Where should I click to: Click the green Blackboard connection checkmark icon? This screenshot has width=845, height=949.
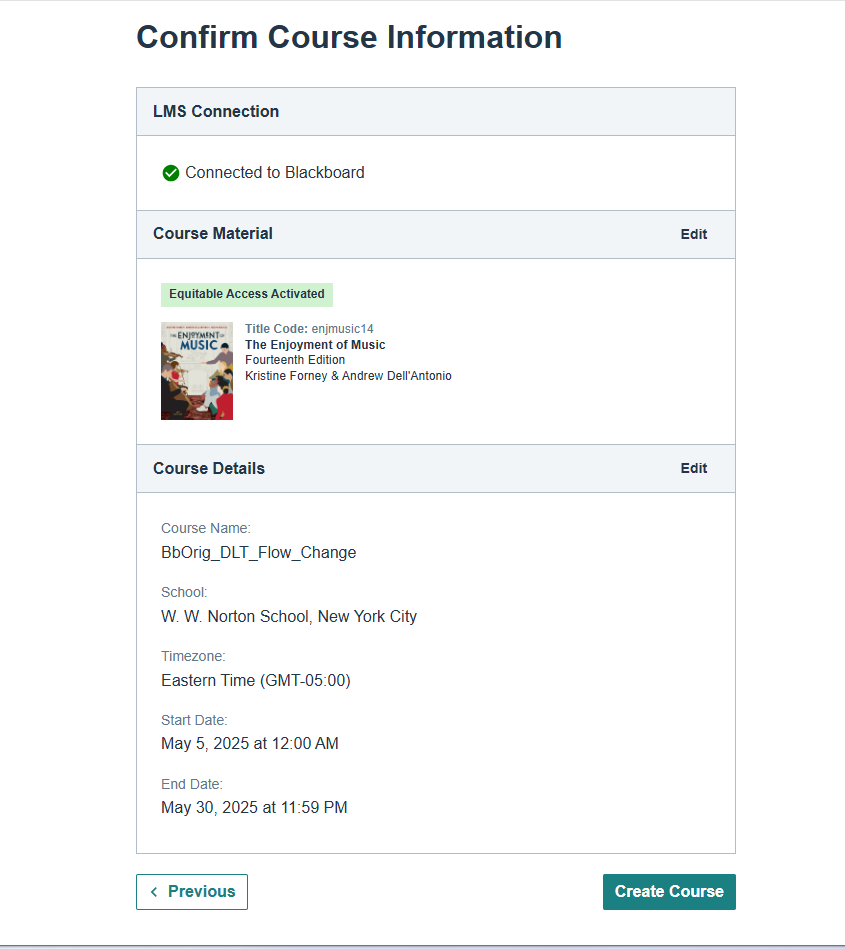[171, 173]
